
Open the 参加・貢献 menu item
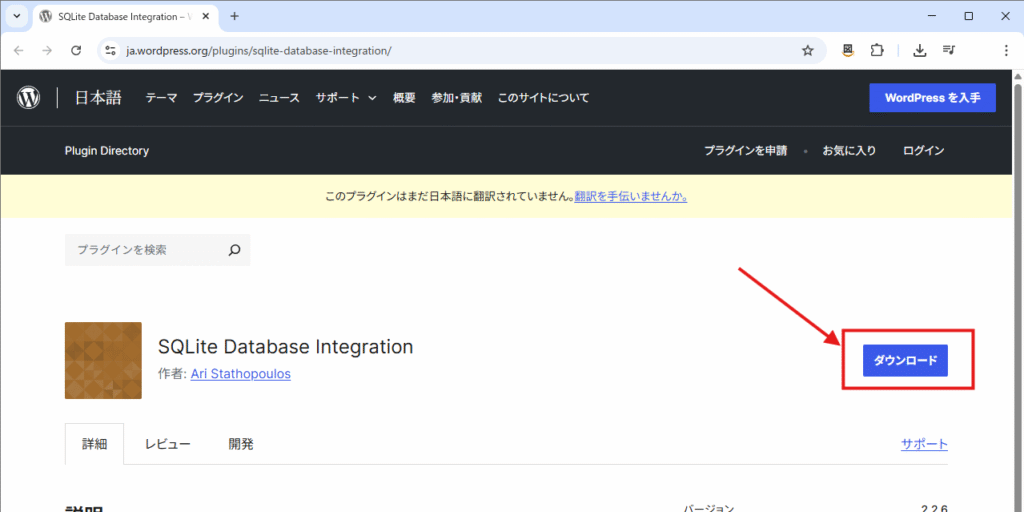pyautogui.click(x=456, y=98)
